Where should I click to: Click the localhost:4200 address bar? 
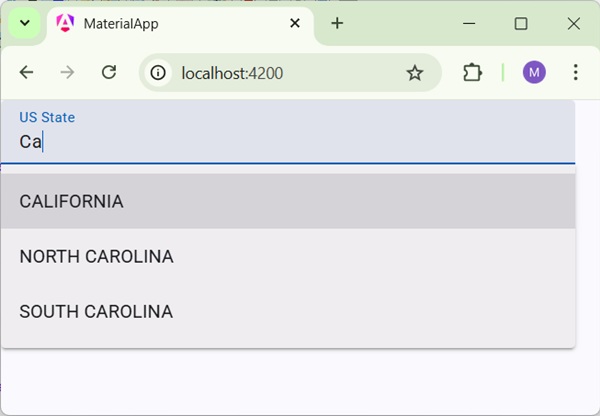pos(280,72)
